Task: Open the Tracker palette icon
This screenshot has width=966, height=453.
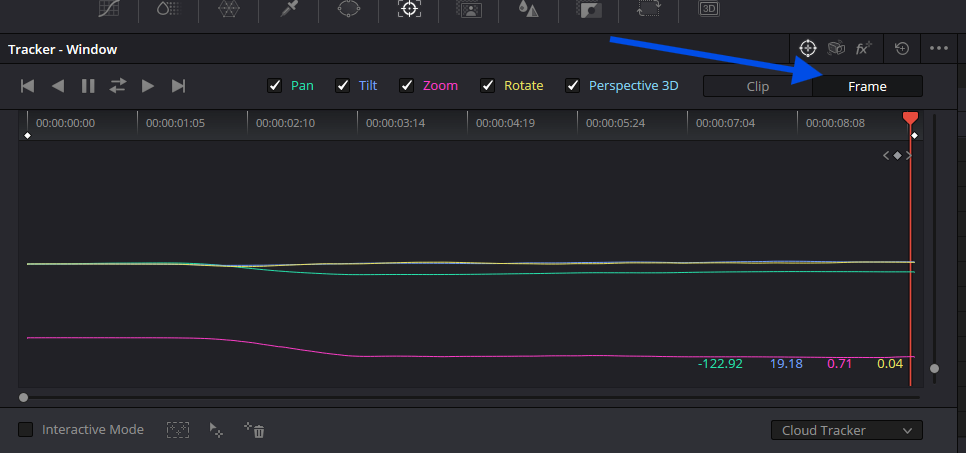Action: click(x=409, y=9)
